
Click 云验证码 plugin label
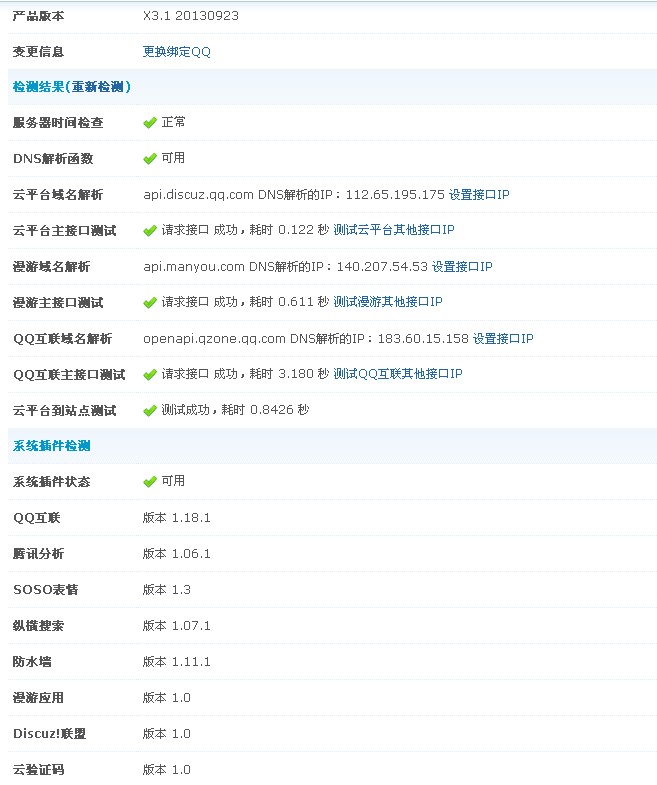(x=39, y=770)
